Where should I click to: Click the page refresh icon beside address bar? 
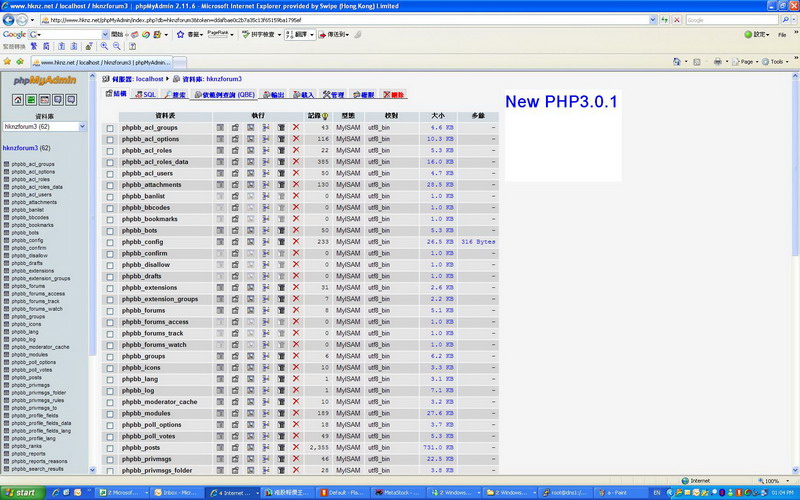[x=665, y=19]
